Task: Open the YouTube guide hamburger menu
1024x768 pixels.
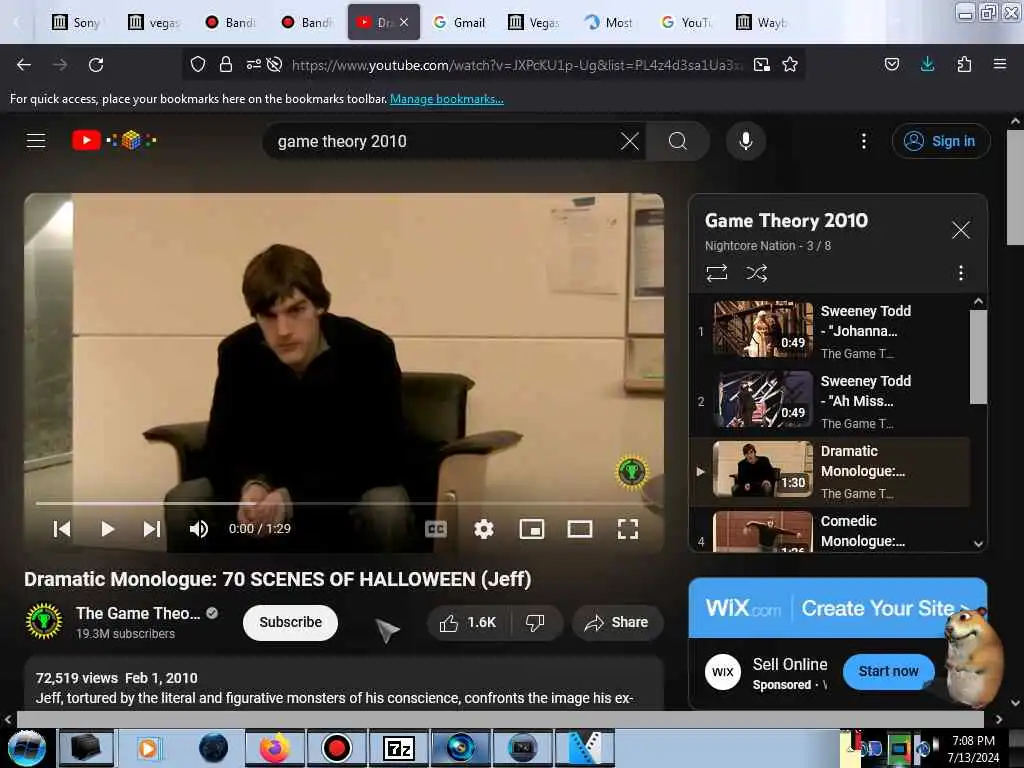Action: (36, 140)
